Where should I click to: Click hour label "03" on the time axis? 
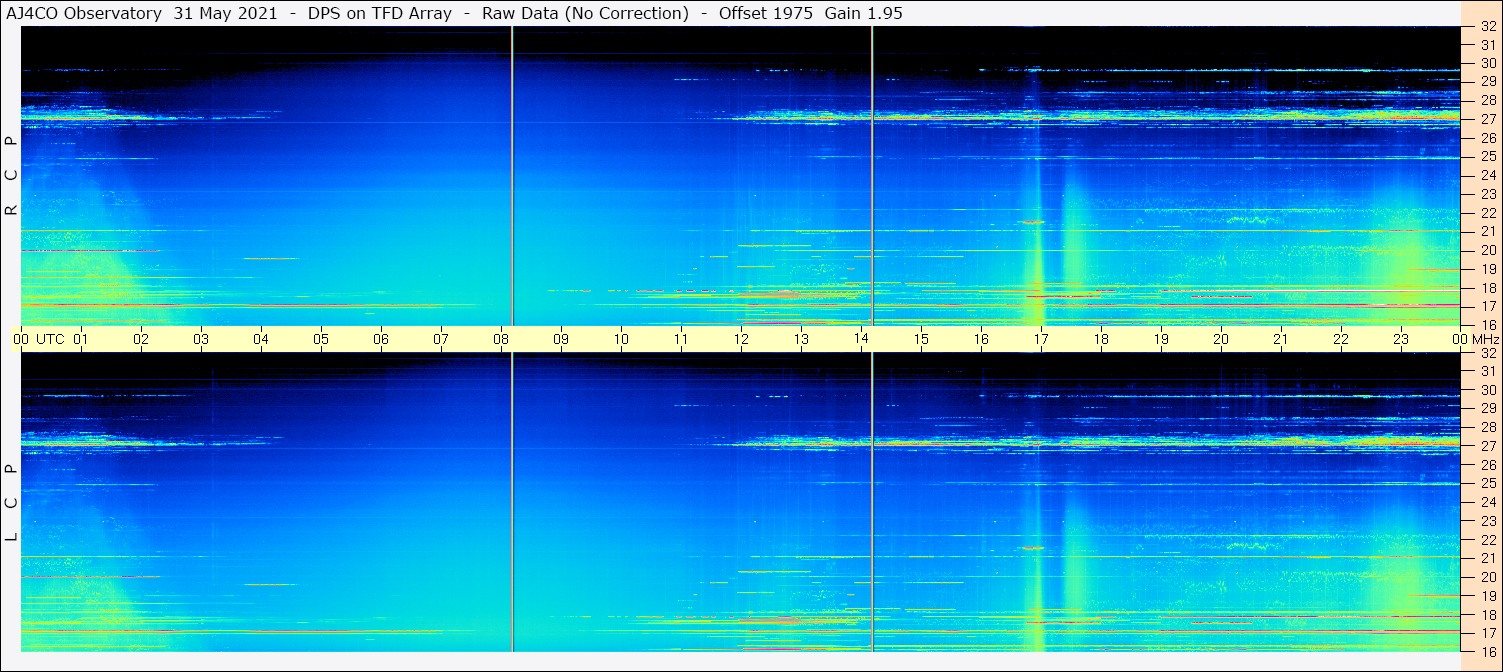(x=201, y=339)
